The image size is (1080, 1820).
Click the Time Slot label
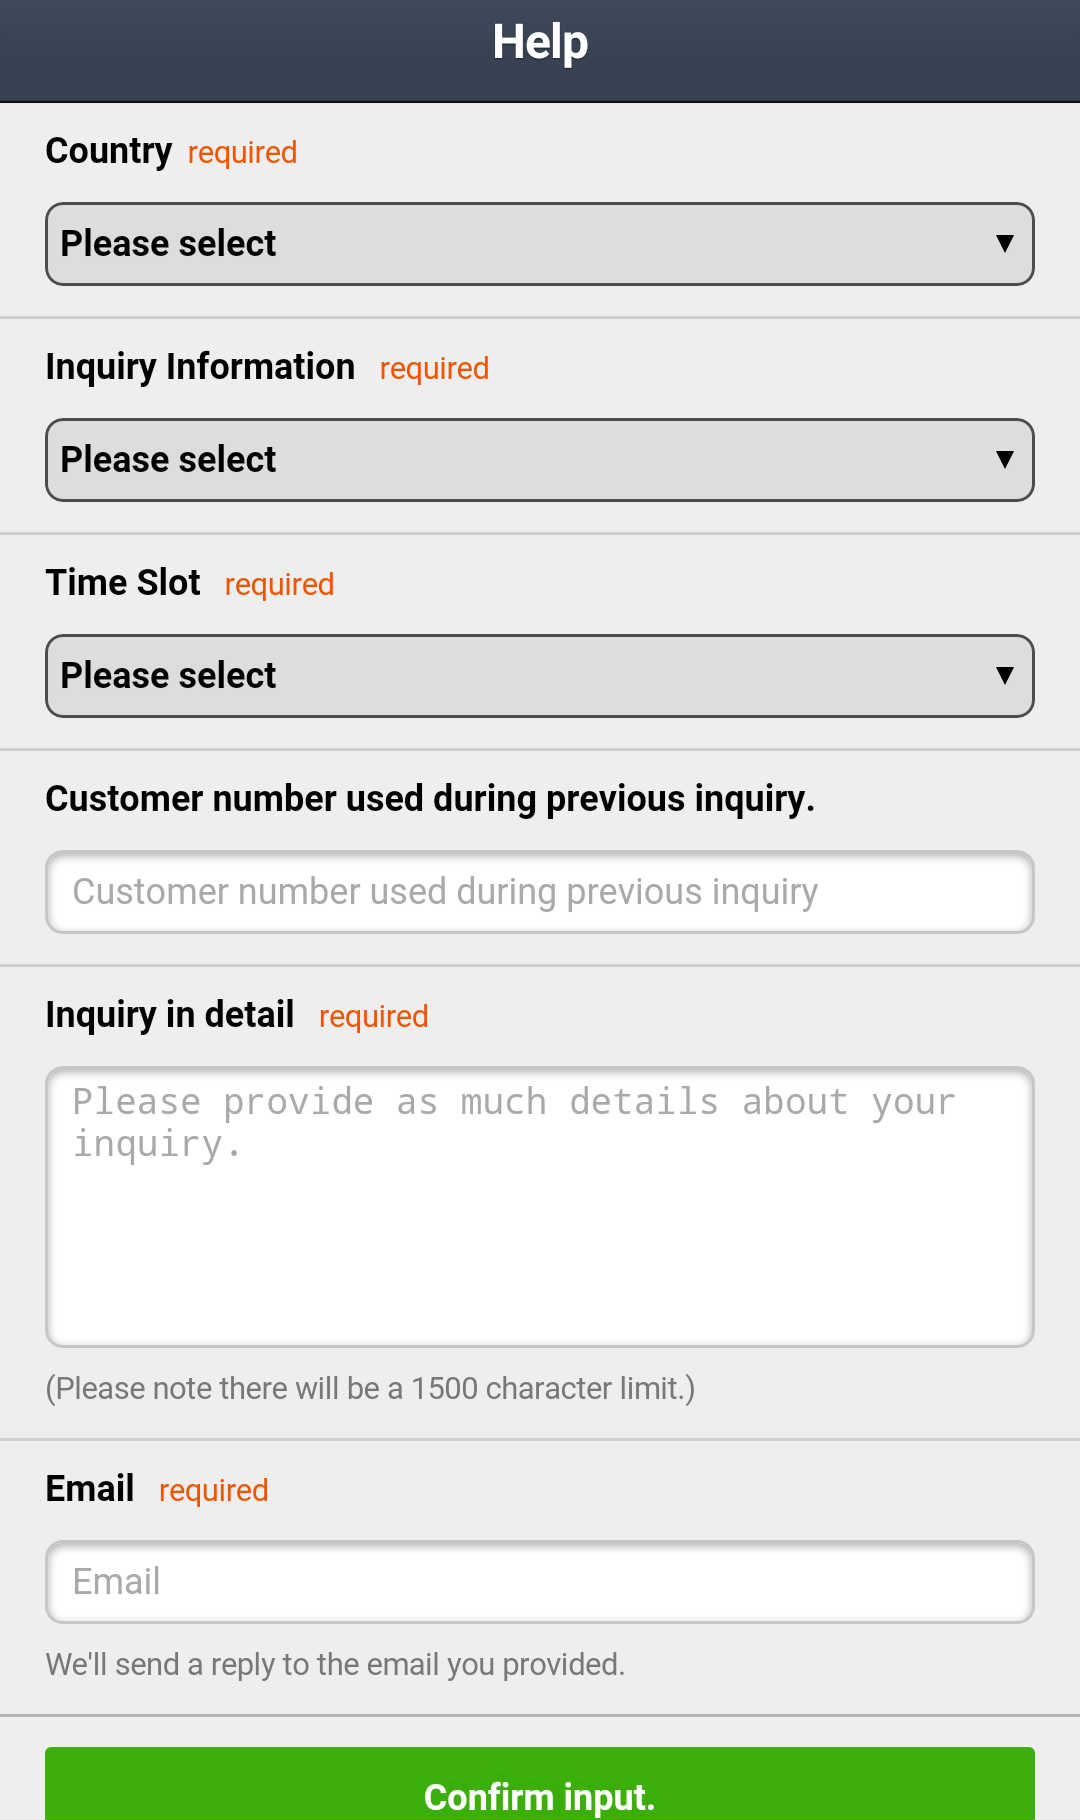coord(123,582)
